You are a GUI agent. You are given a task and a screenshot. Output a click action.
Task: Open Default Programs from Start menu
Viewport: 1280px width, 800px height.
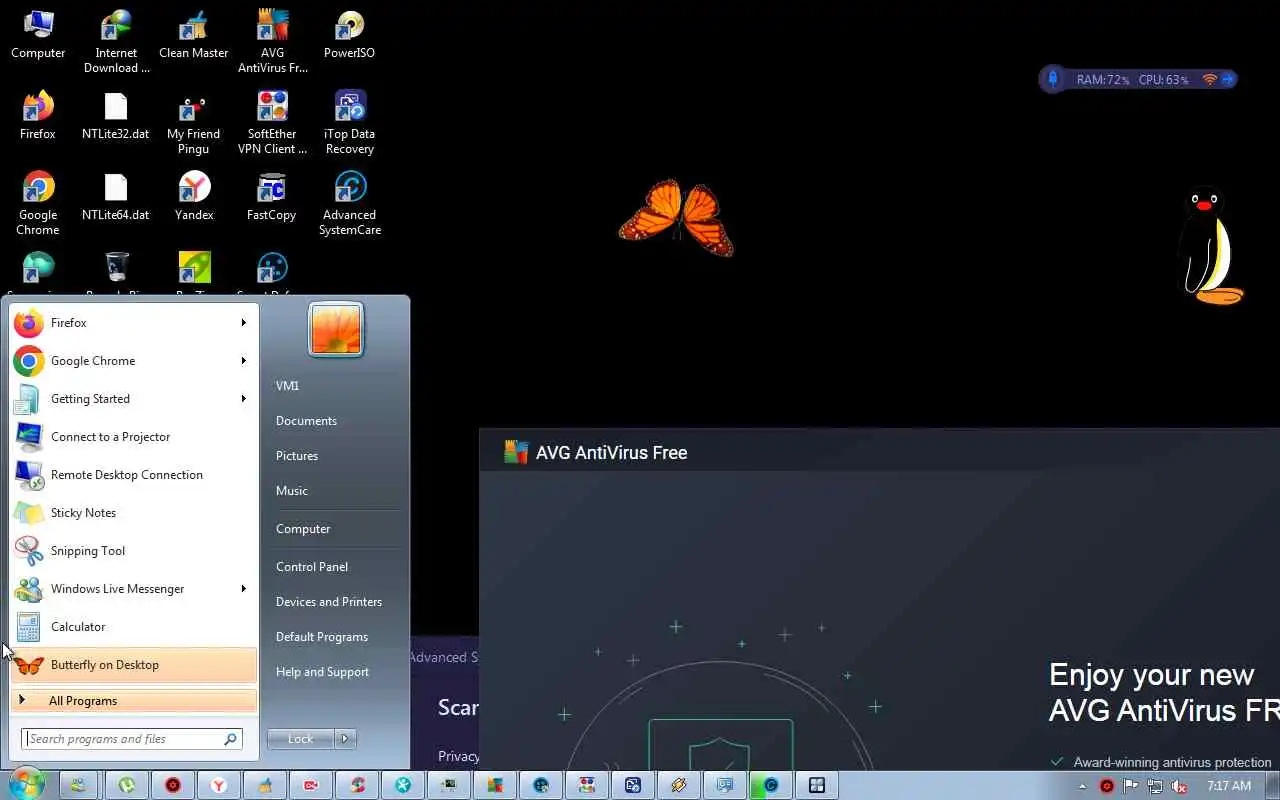pos(322,637)
